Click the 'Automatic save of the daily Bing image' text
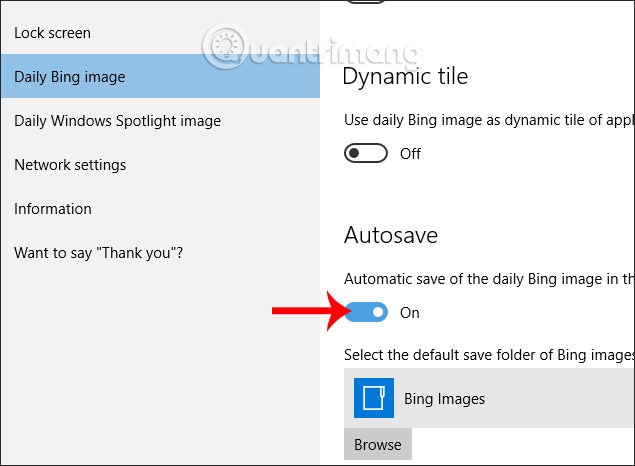Image resolution: width=635 pixels, height=466 pixels. click(x=489, y=279)
